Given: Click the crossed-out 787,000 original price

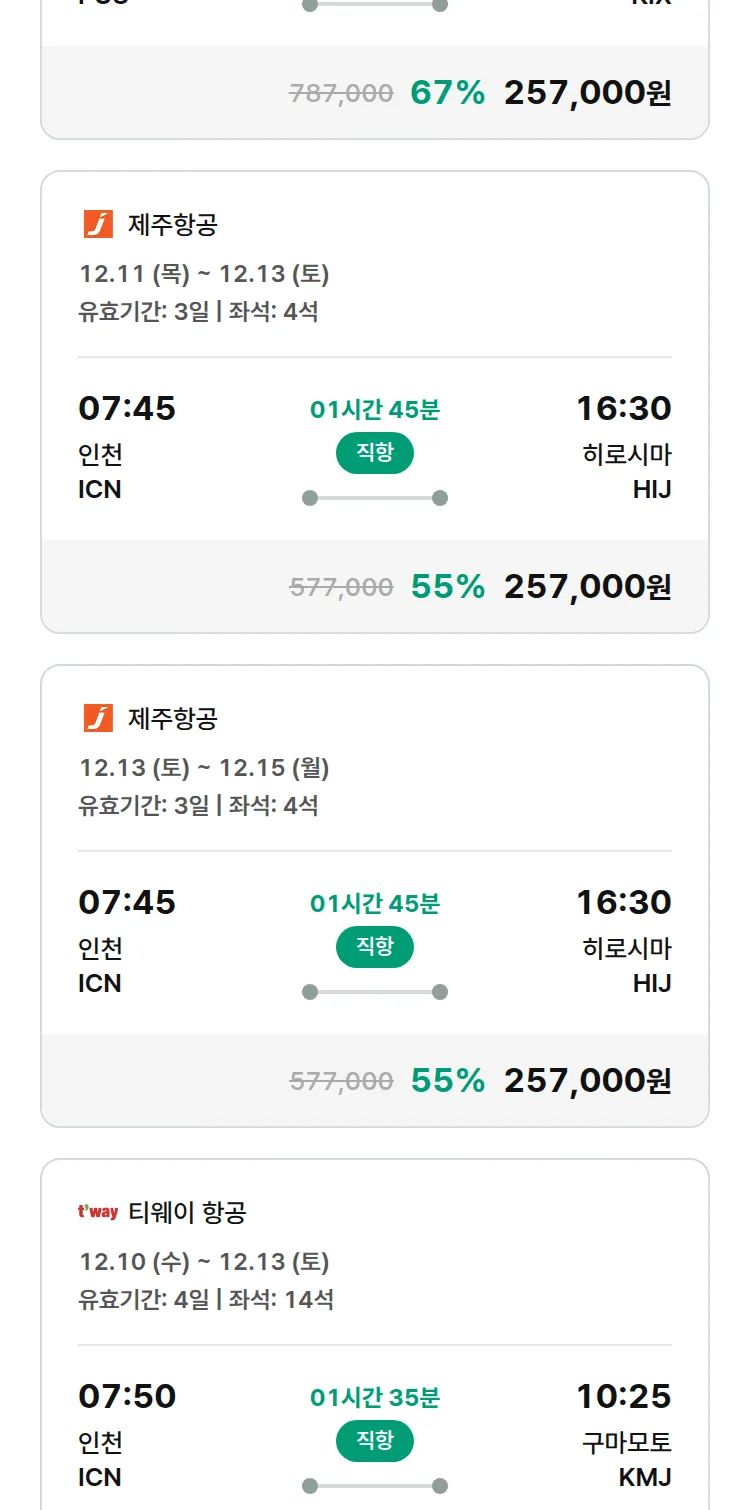Looking at the screenshot, I should click(341, 94).
